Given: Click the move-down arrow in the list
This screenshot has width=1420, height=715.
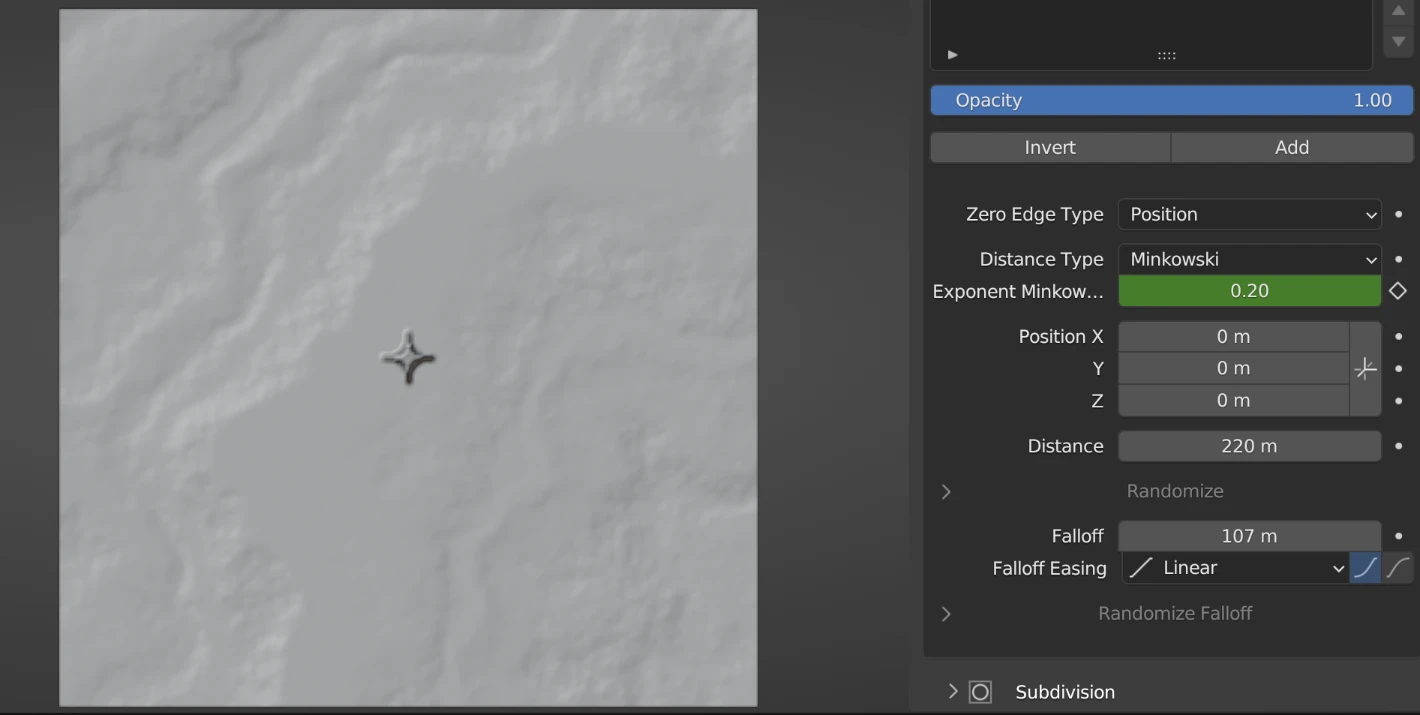Looking at the screenshot, I should [x=1399, y=41].
